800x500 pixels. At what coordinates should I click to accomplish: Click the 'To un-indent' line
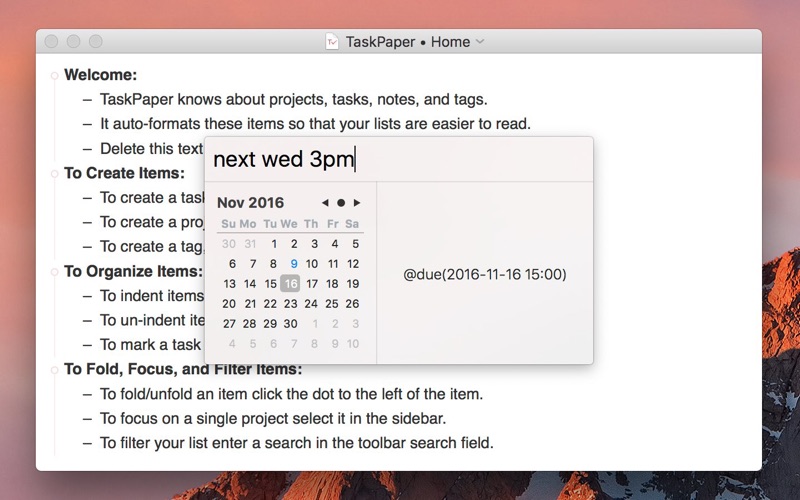coord(152,320)
